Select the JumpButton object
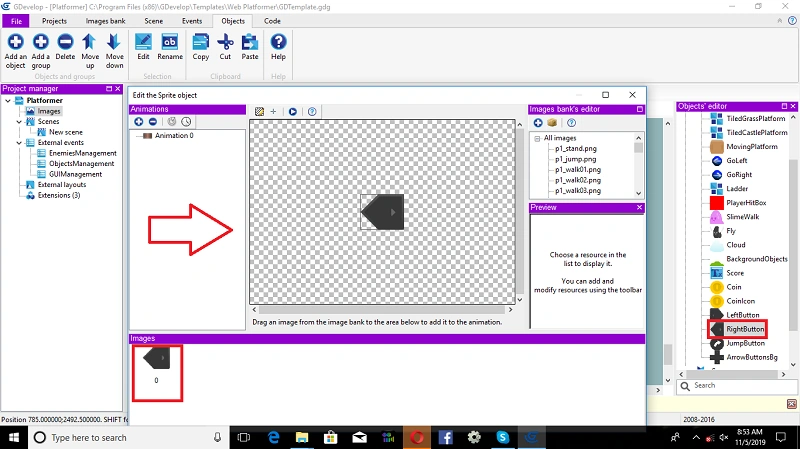The width and height of the screenshot is (800, 449). tap(745, 343)
